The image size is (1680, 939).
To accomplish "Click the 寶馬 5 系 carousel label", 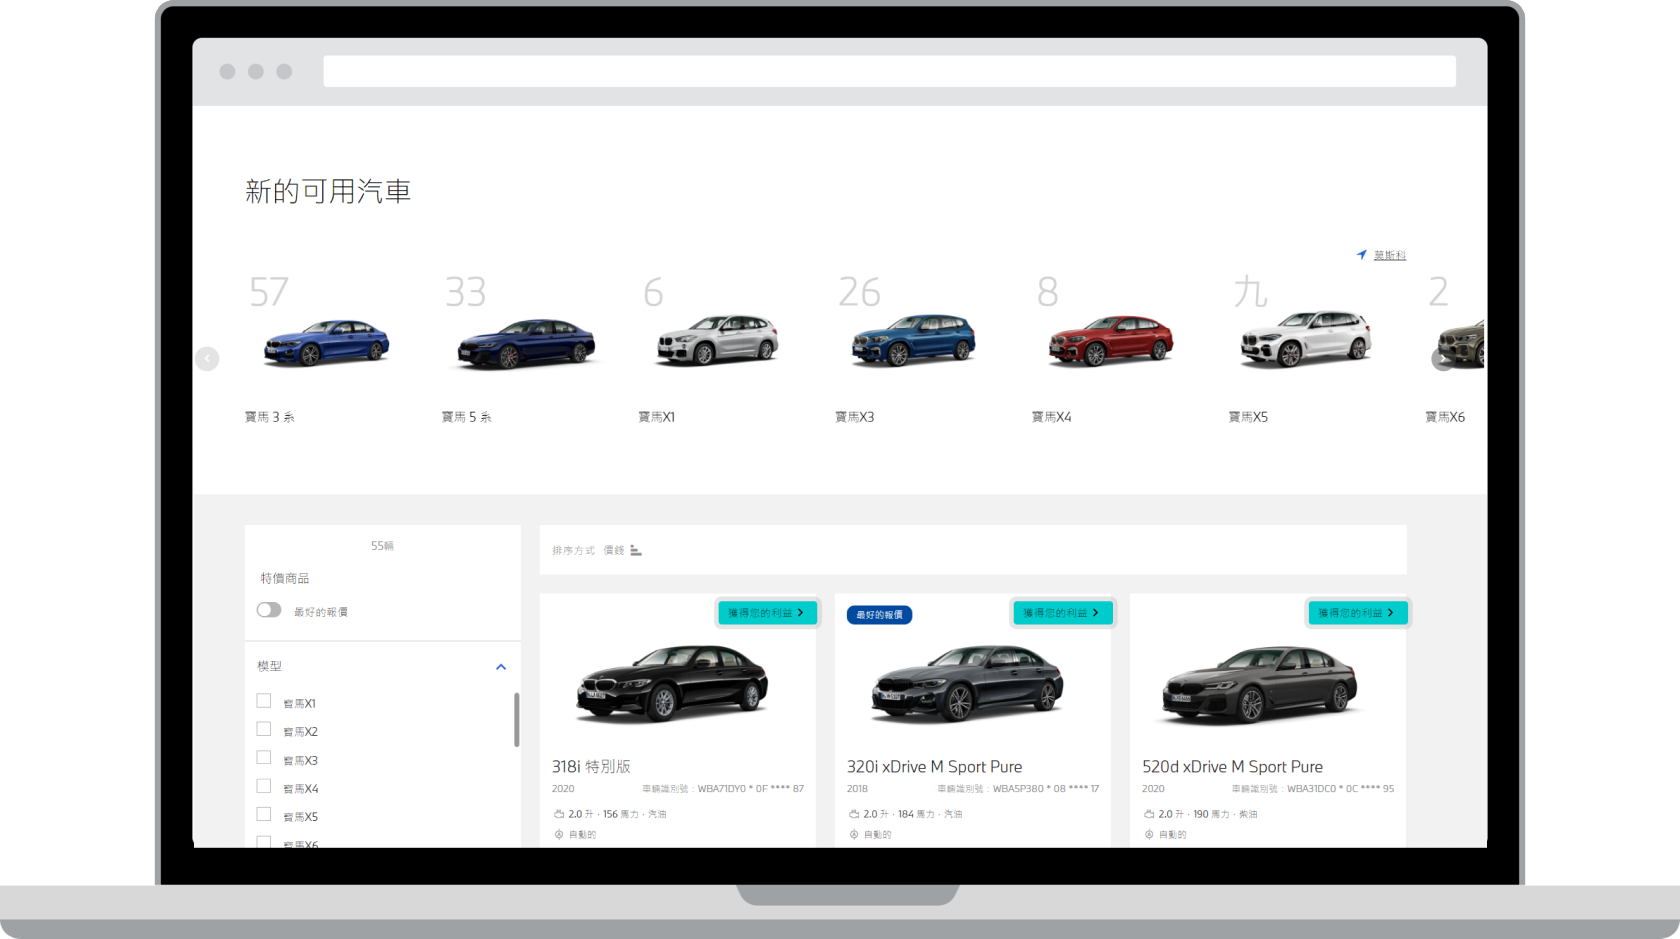I will [x=467, y=417].
